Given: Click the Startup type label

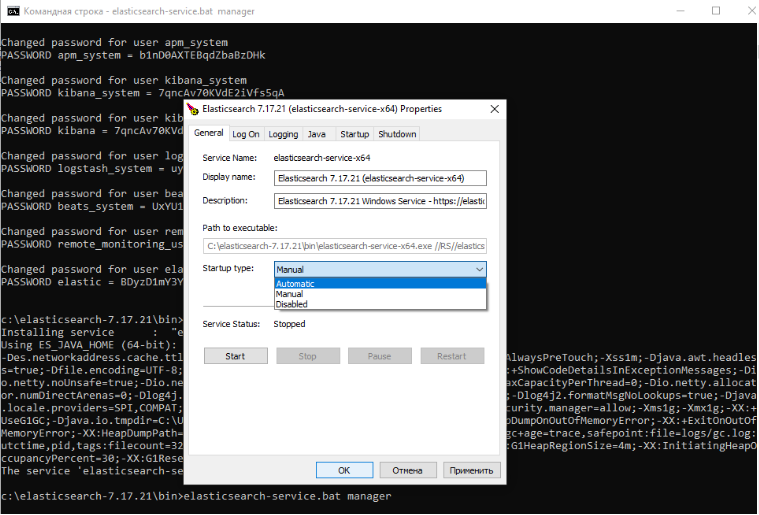Looking at the screenshot, I should pyautogui.click(x=228, y=268).
